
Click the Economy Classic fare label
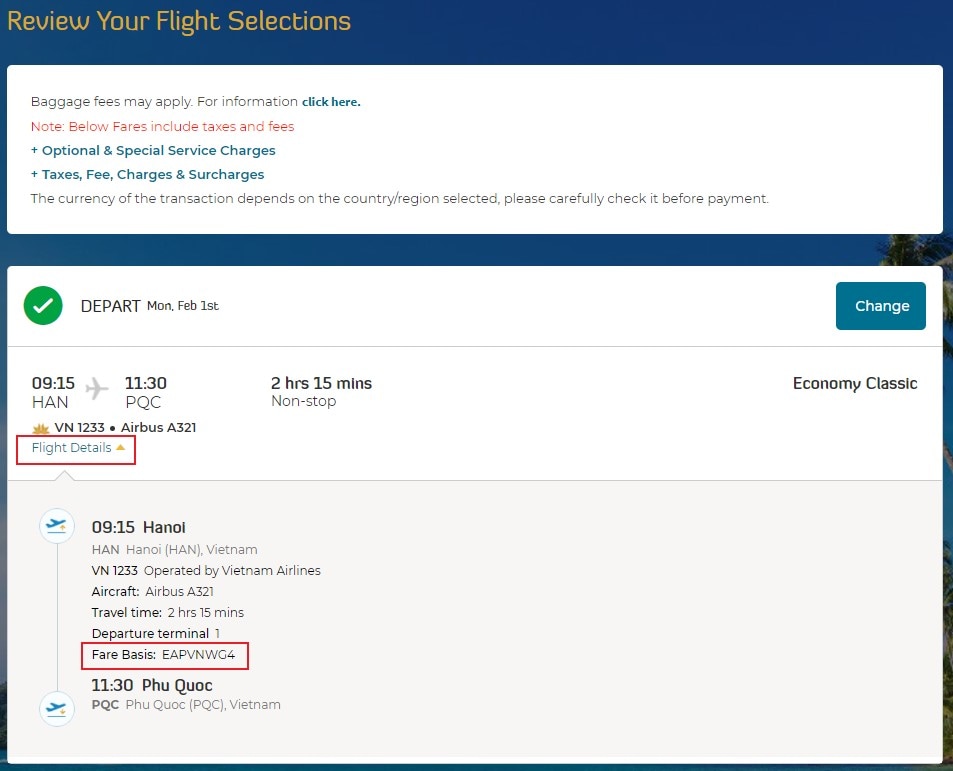point(855,383)
